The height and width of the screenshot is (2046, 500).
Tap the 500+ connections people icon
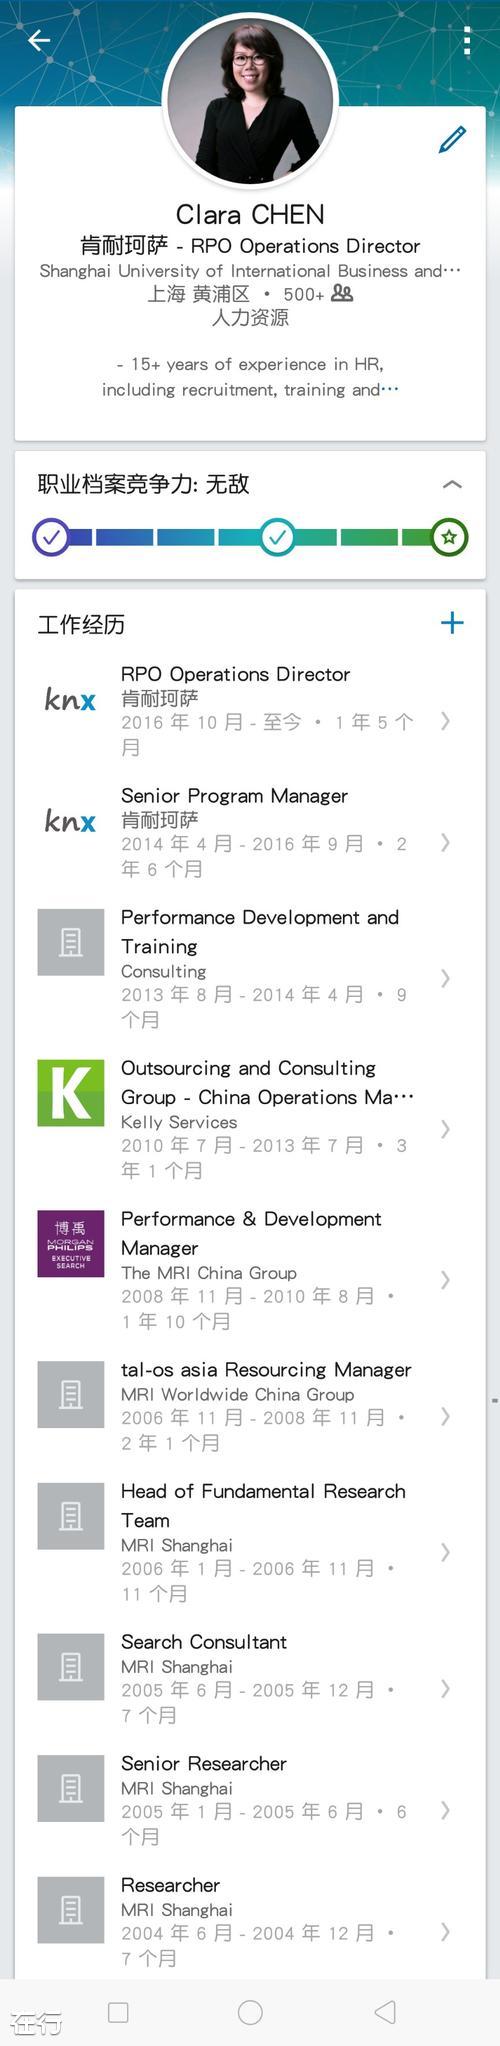[x=342, y=293]
